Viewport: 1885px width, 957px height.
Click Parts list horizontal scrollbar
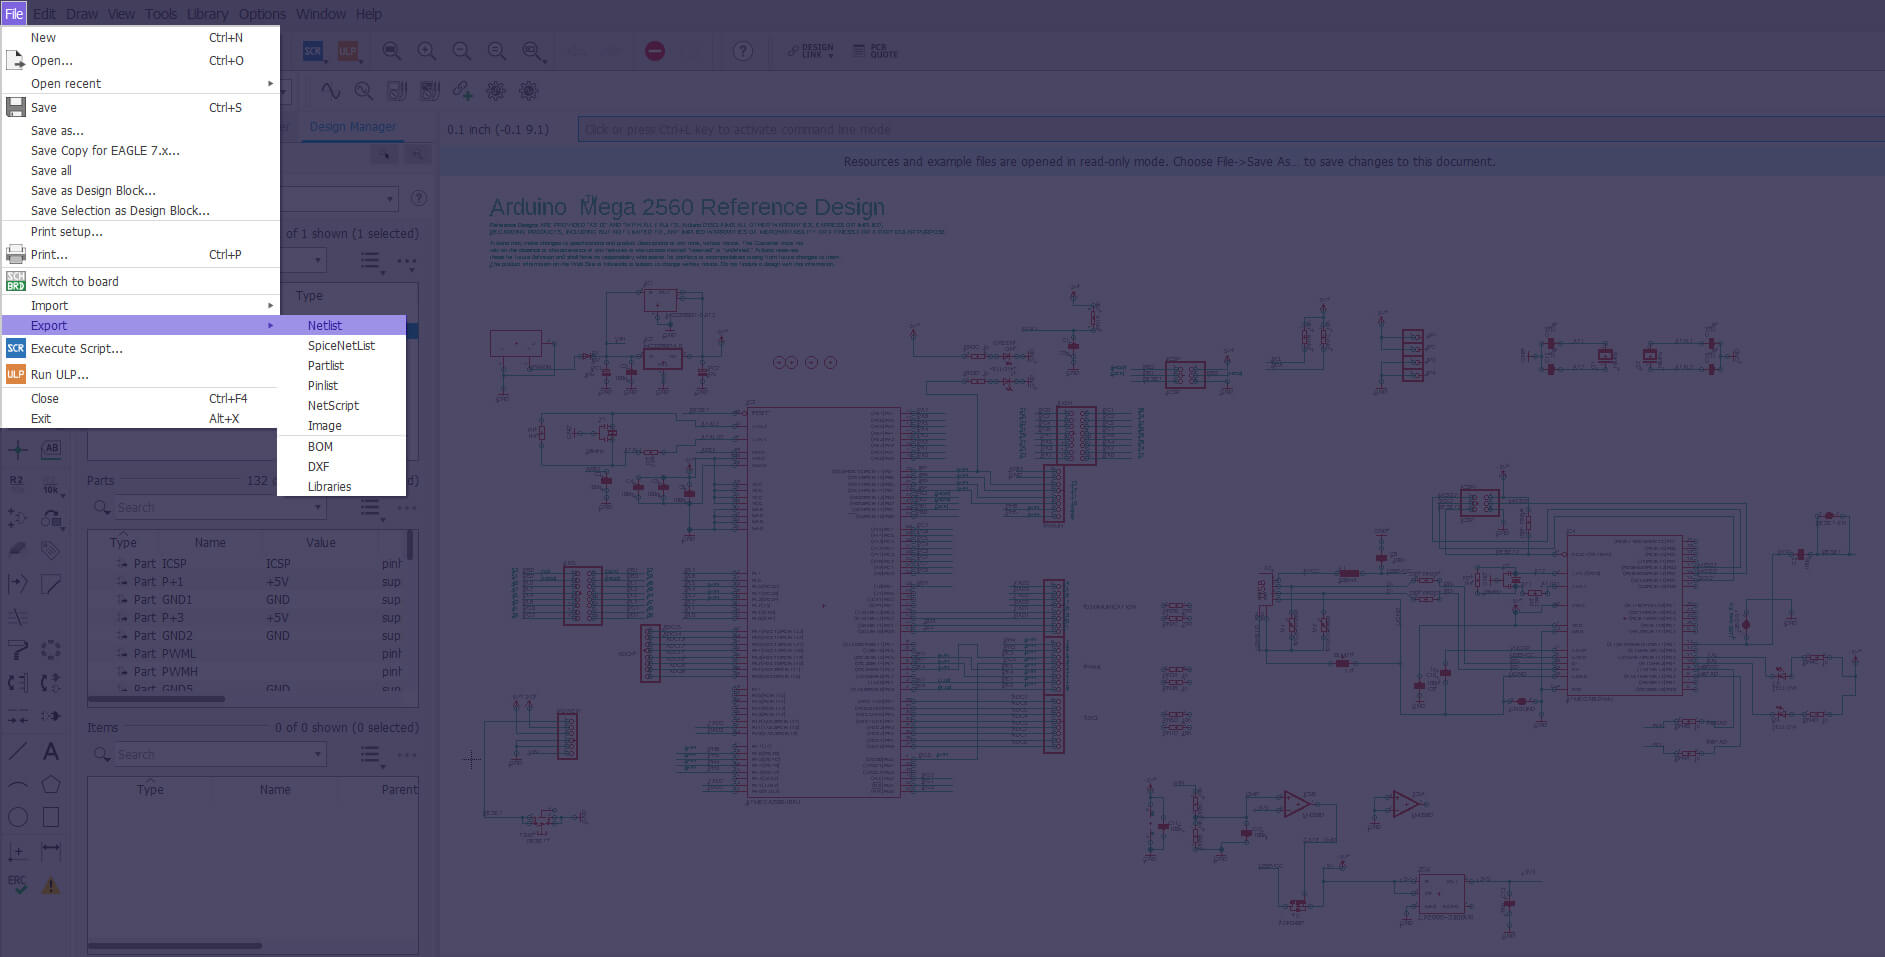[157, 699]
